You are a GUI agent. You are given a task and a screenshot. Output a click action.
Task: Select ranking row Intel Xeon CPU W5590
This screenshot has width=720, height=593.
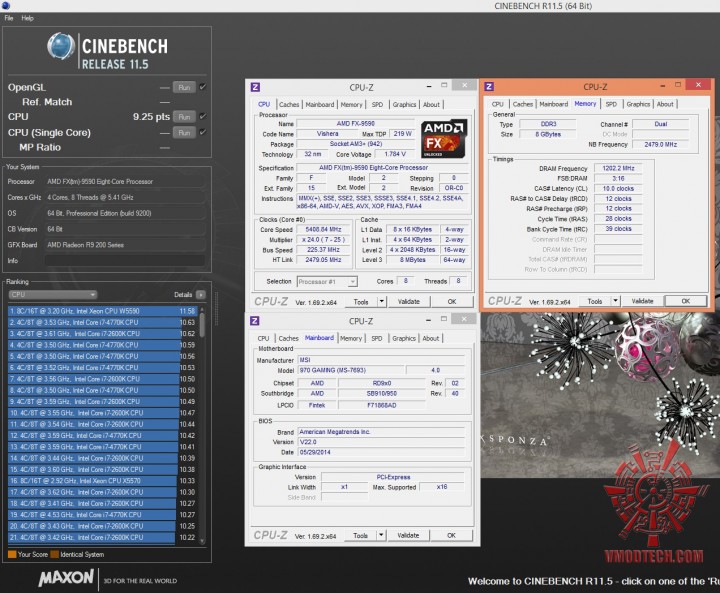(102, 311)
